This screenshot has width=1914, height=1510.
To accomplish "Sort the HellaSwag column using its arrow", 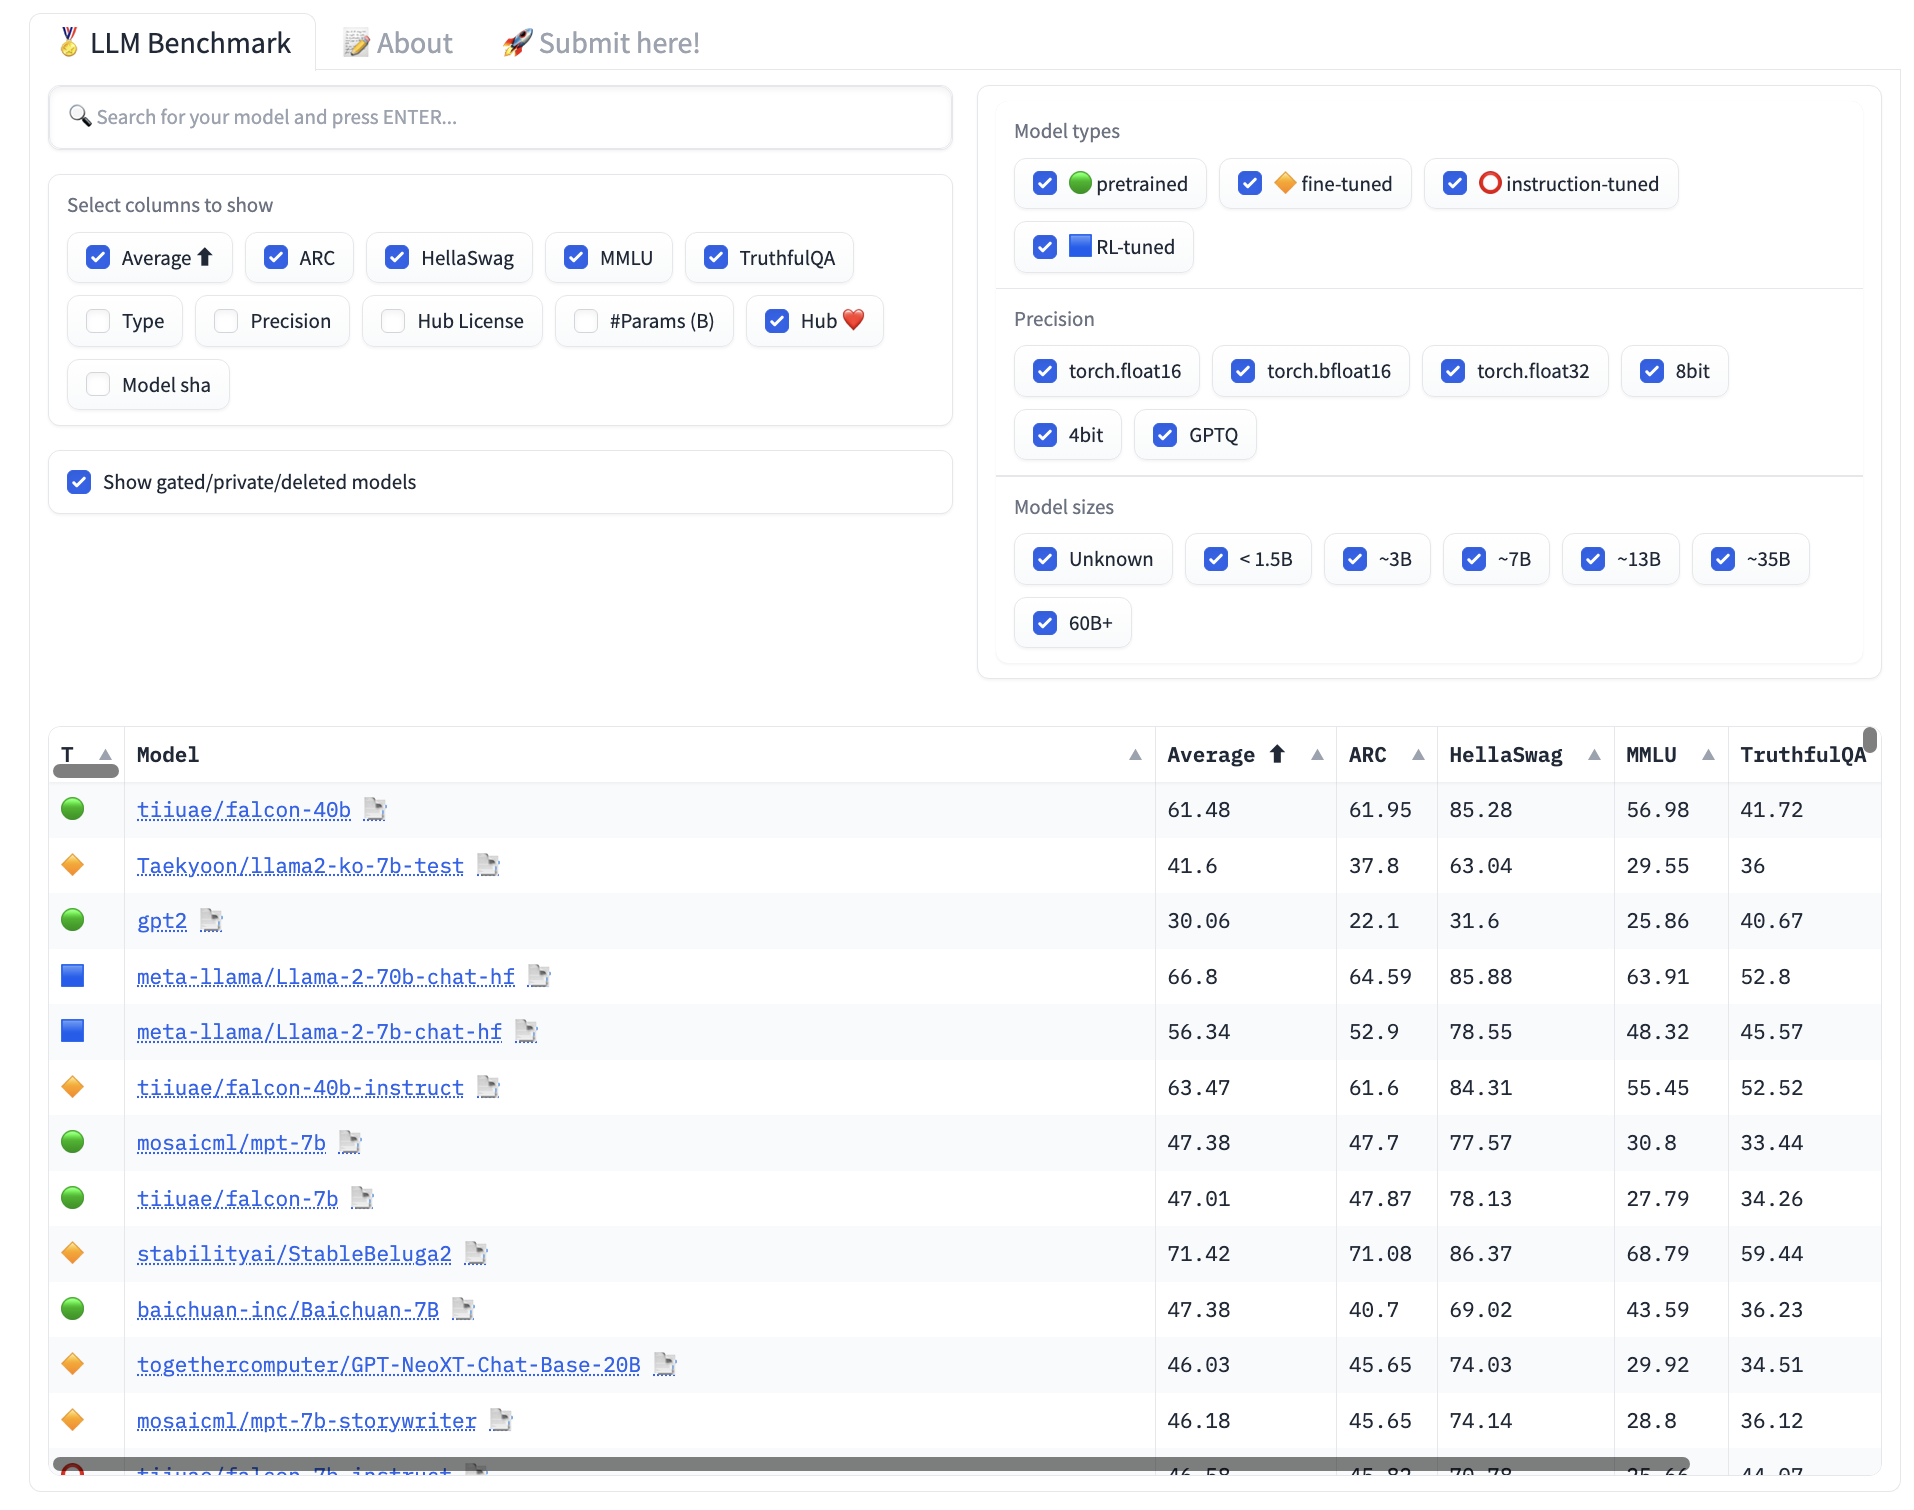I will point(1594,755).
